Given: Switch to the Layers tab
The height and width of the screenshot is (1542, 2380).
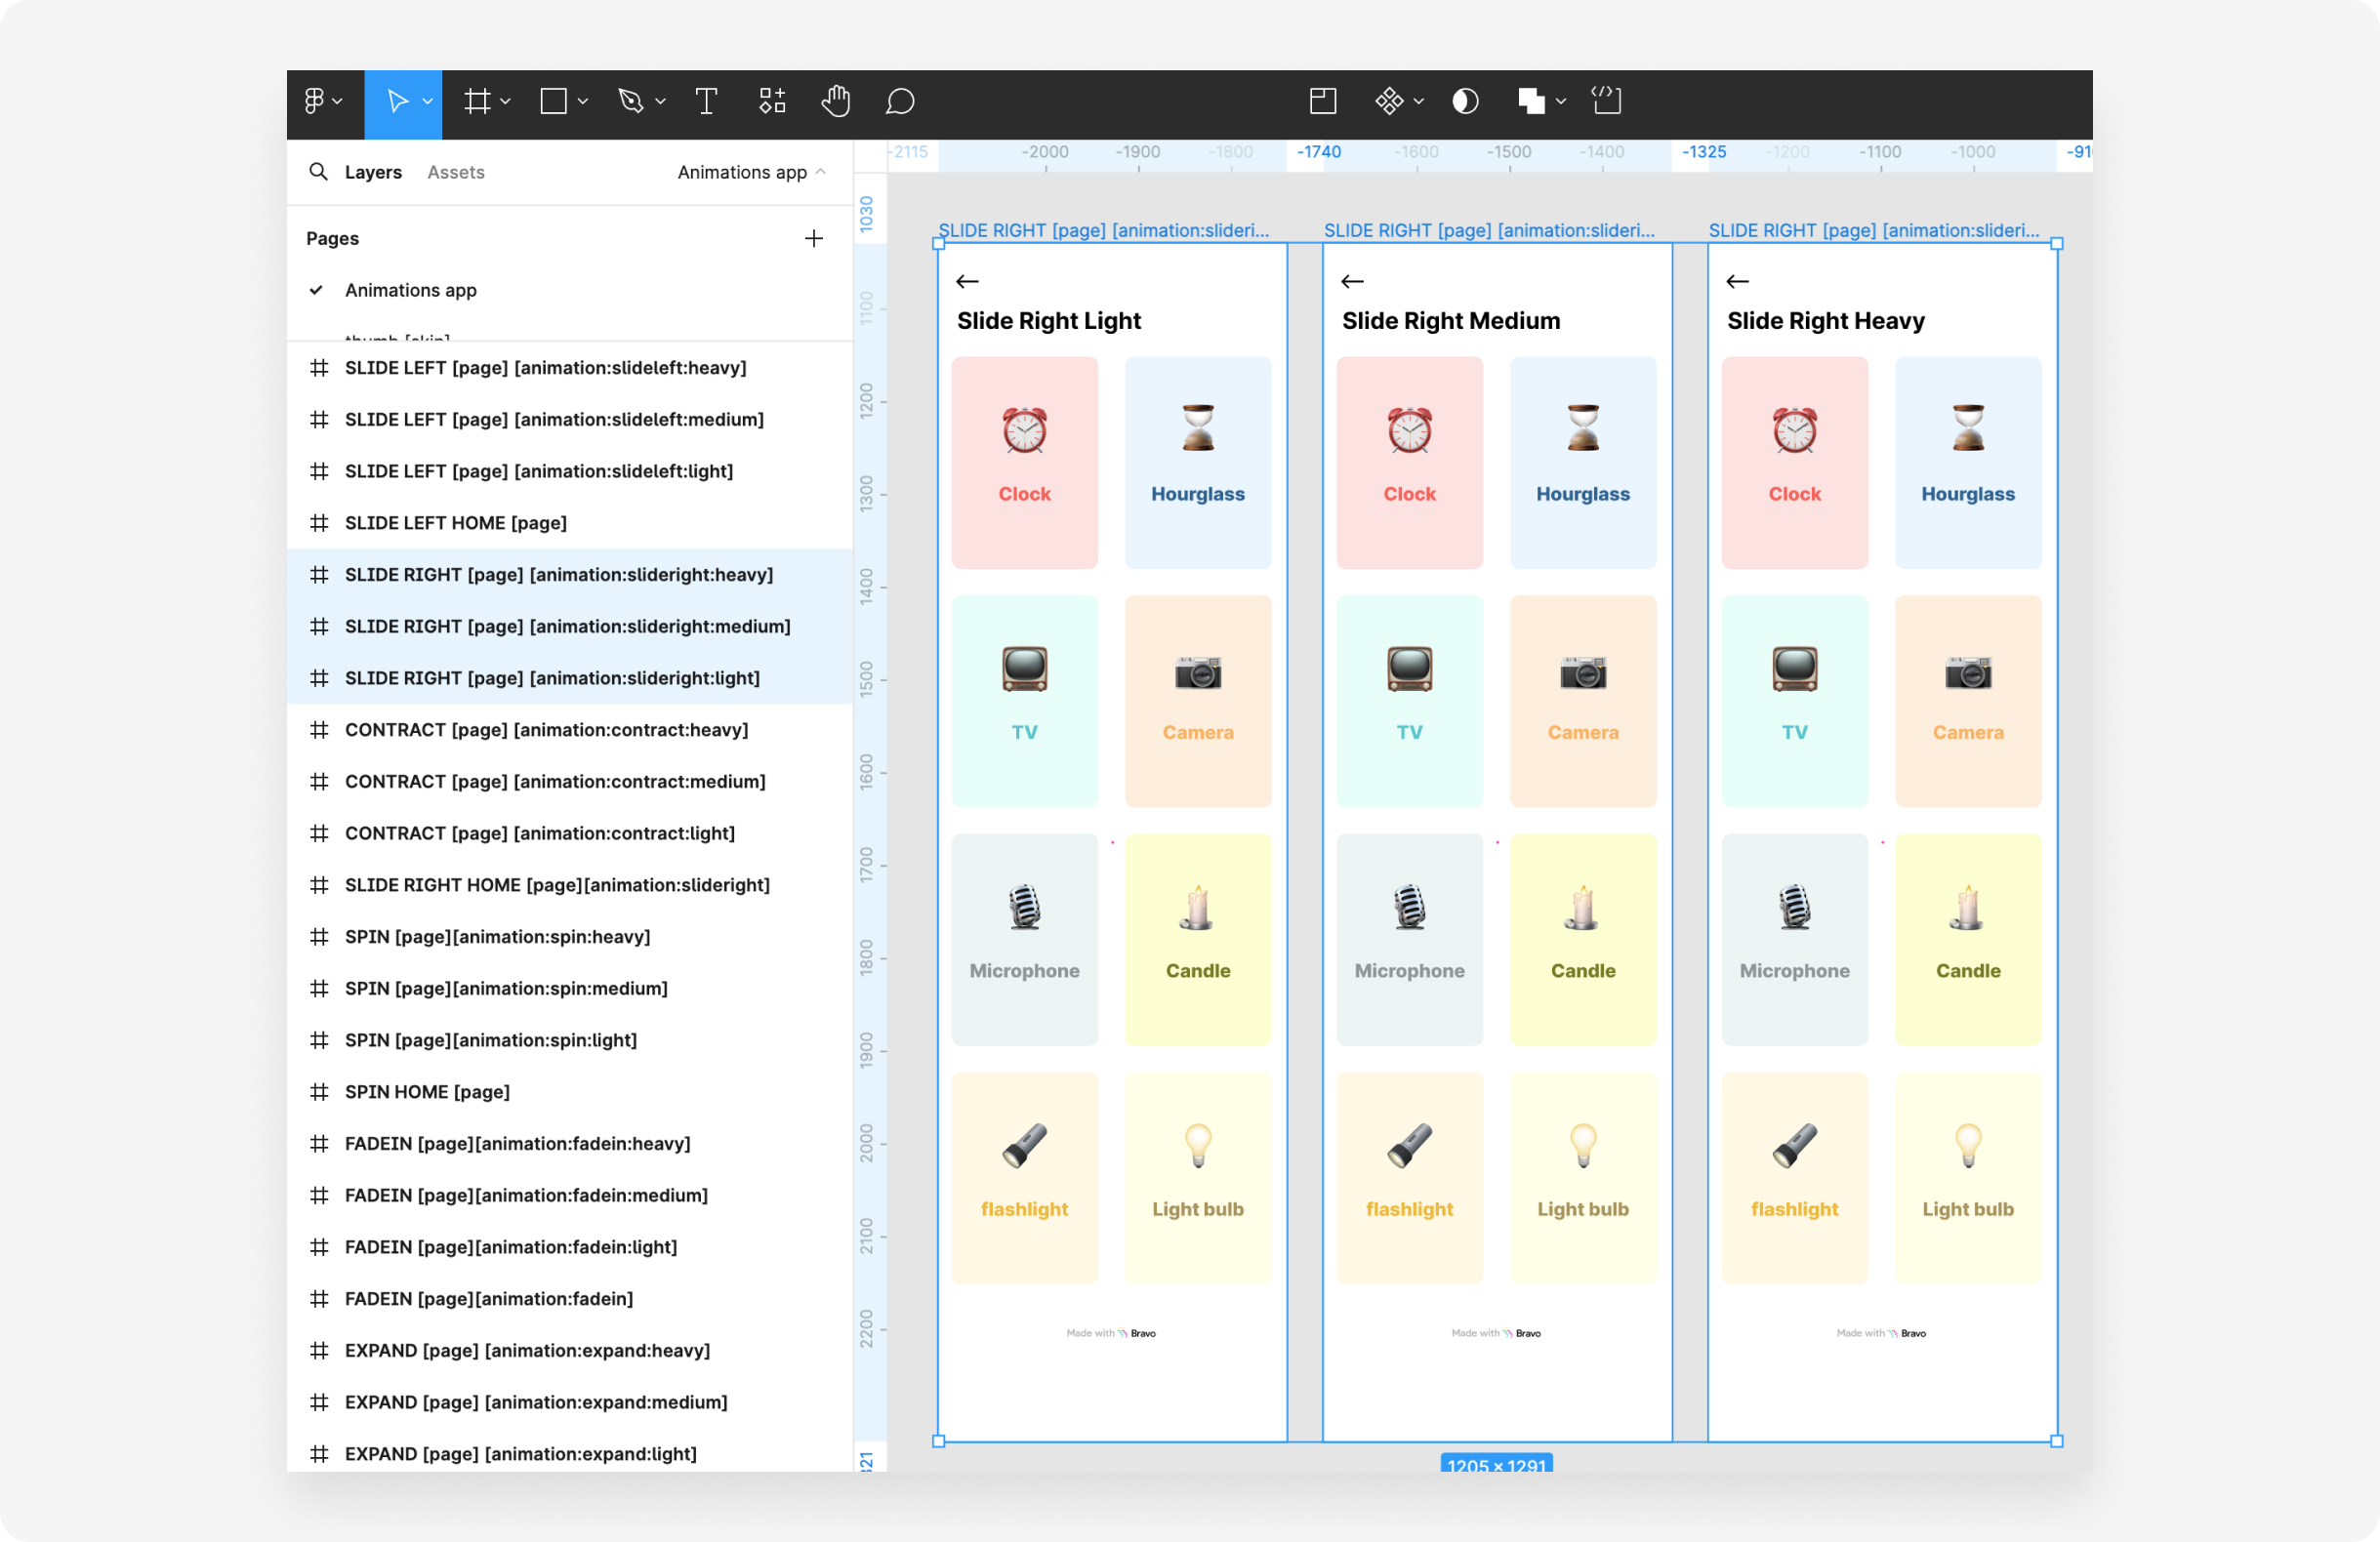Looking at the screenshot, I should click(373, 172).
